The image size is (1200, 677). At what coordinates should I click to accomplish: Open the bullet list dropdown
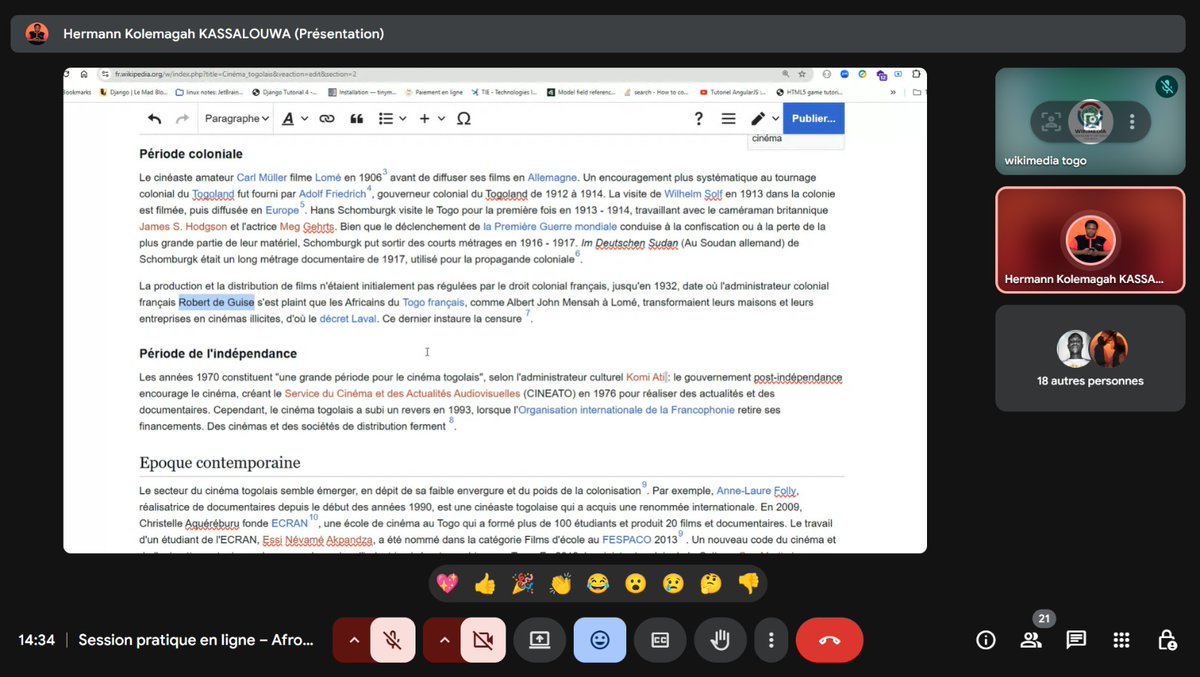pos(392,118)
